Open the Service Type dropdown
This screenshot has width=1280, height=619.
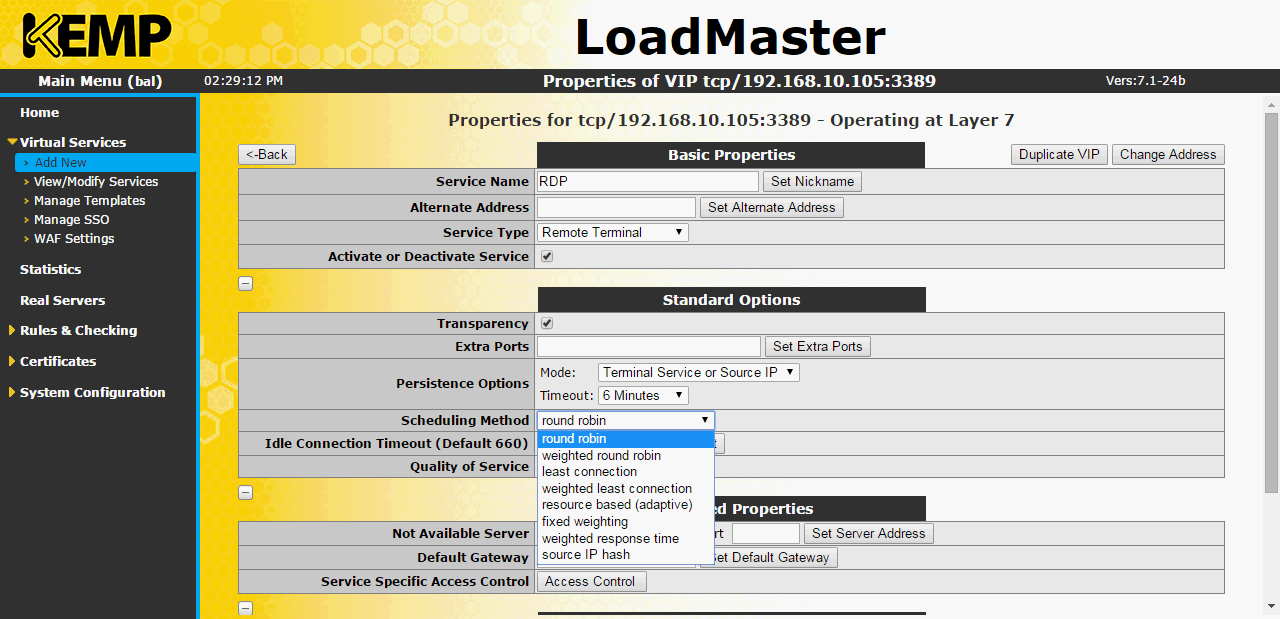(613, 232)
